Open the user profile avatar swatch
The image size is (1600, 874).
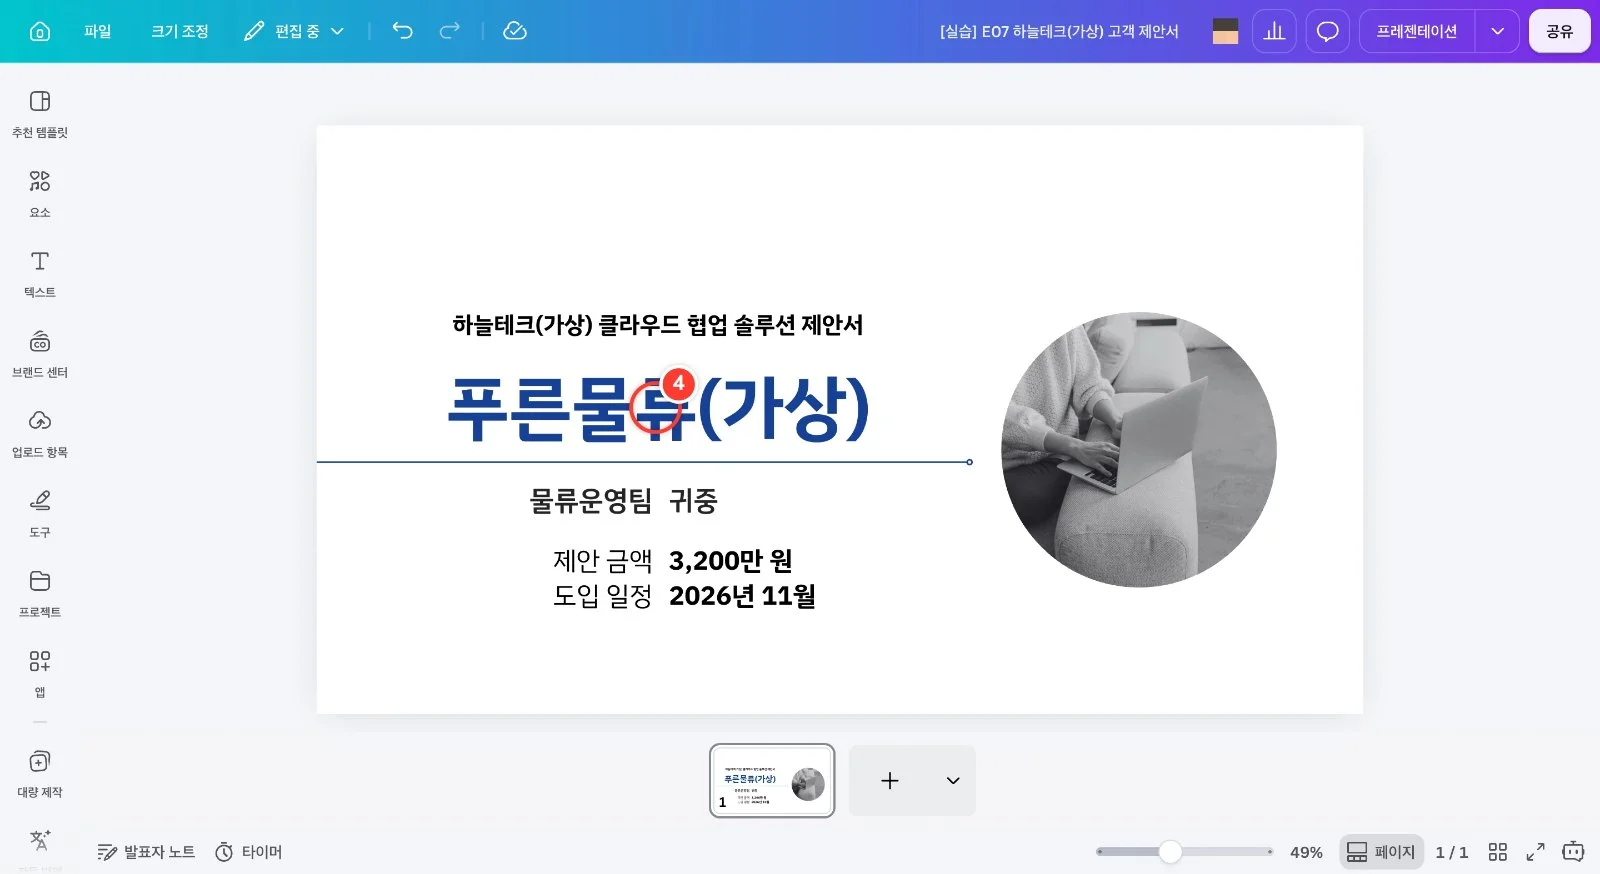1225,31
